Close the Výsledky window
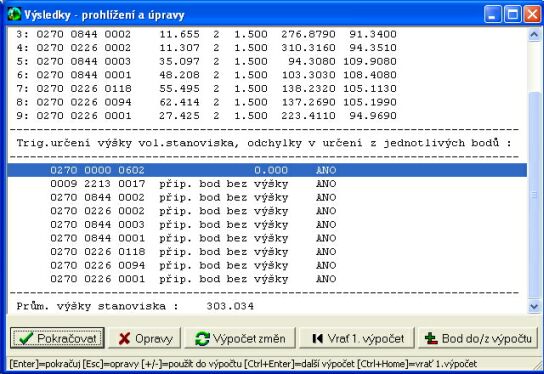 click(532, 14)
